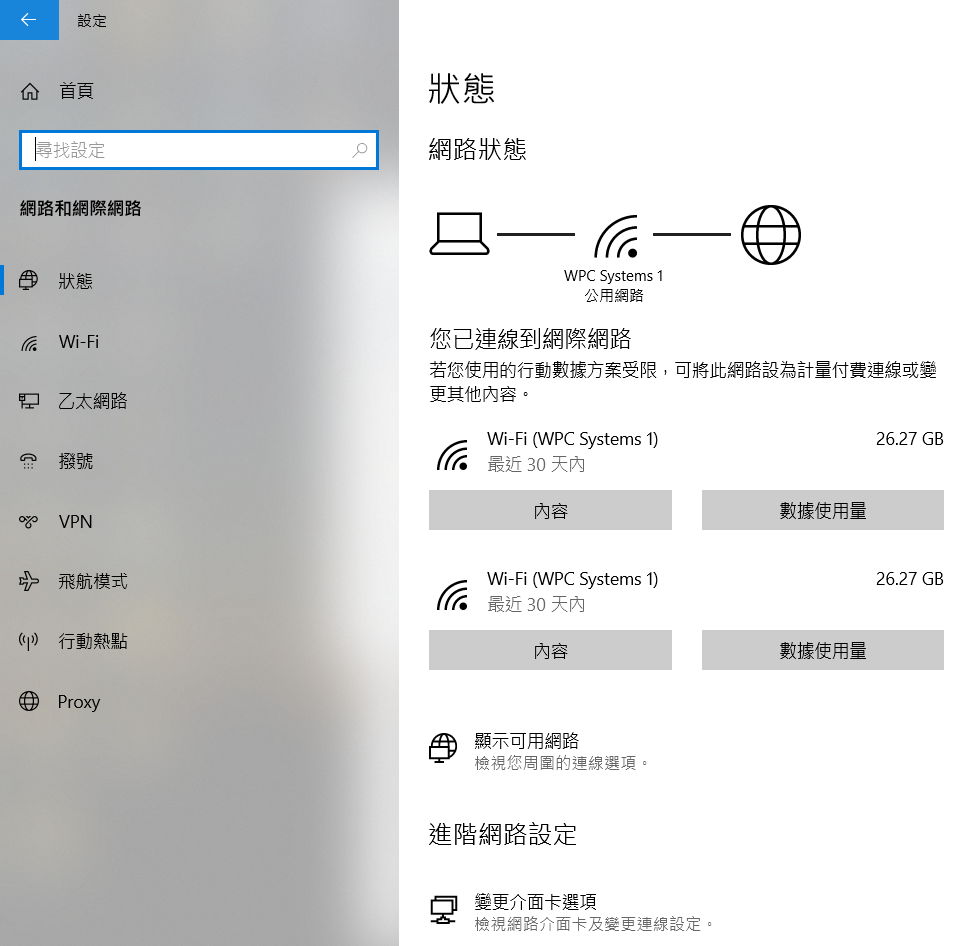Open the VPN sidebar icon
Viewport: 973px width, 946px height.
pyautogui.click(x=29, y=522)
